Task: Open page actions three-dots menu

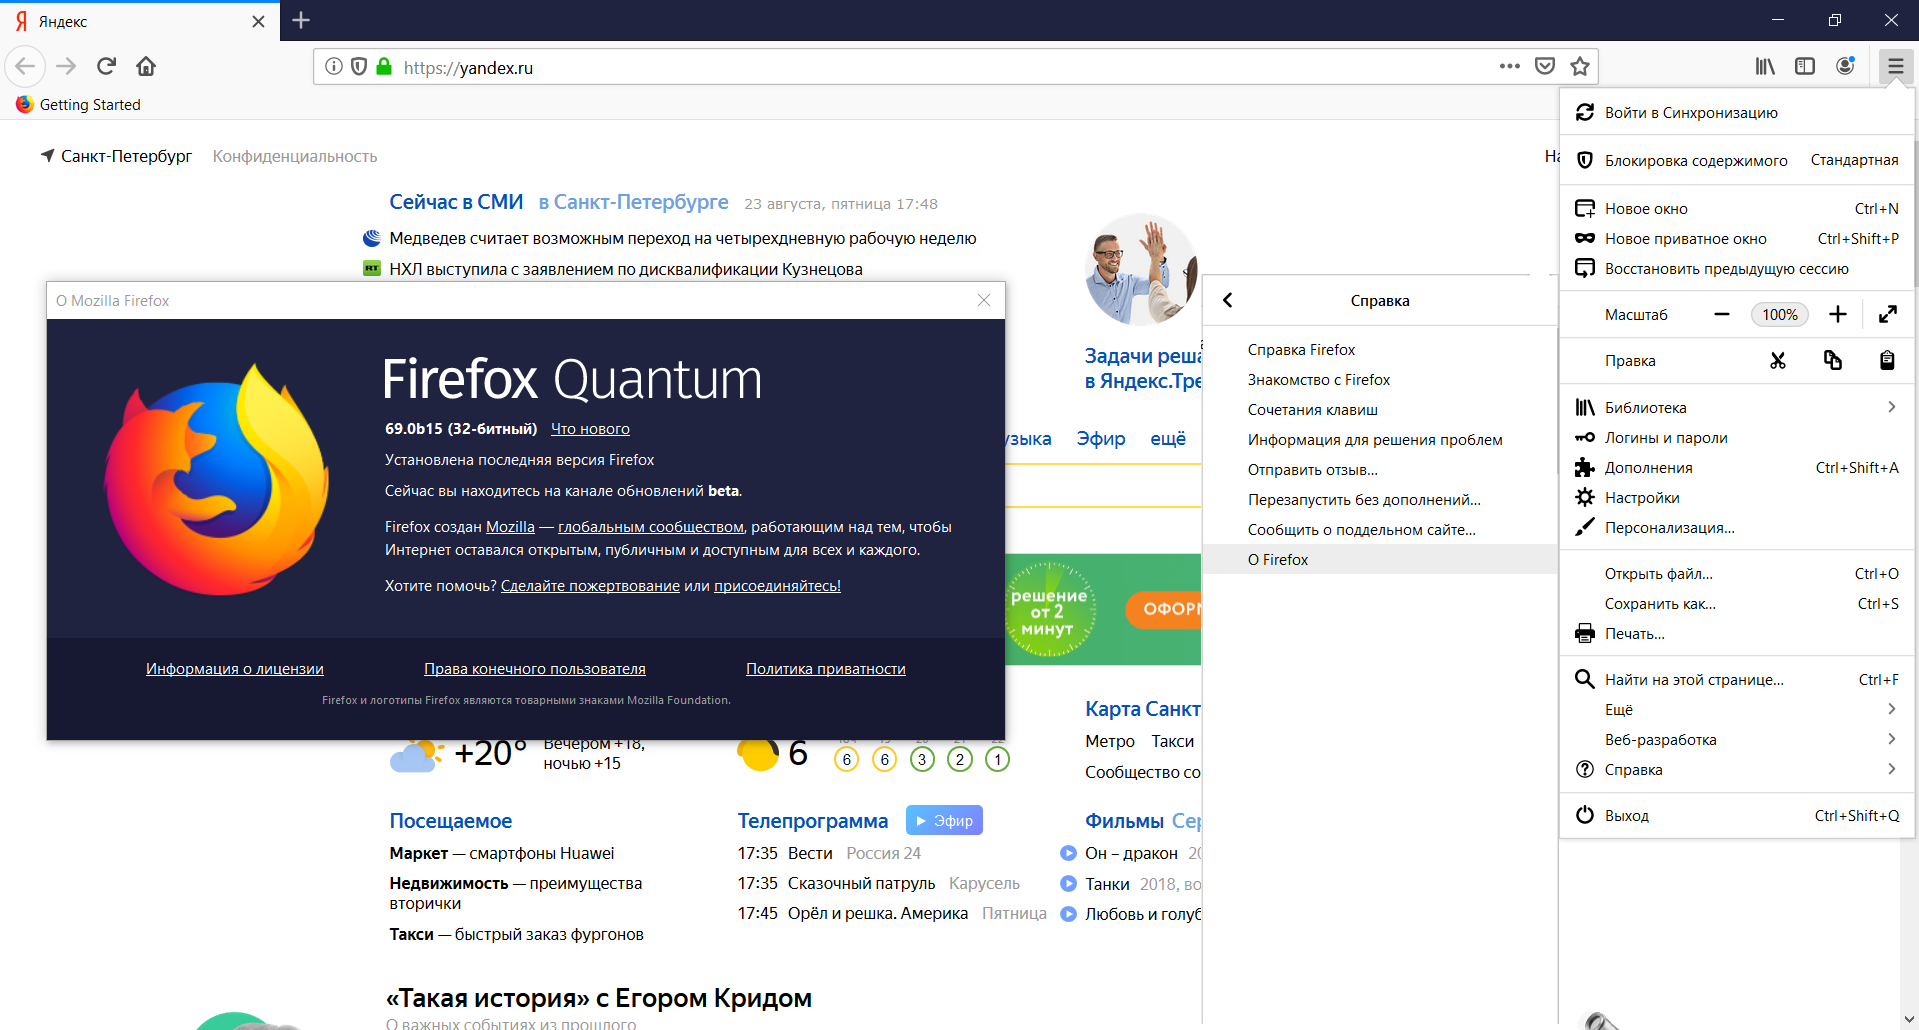Action: pos(1510,67)
